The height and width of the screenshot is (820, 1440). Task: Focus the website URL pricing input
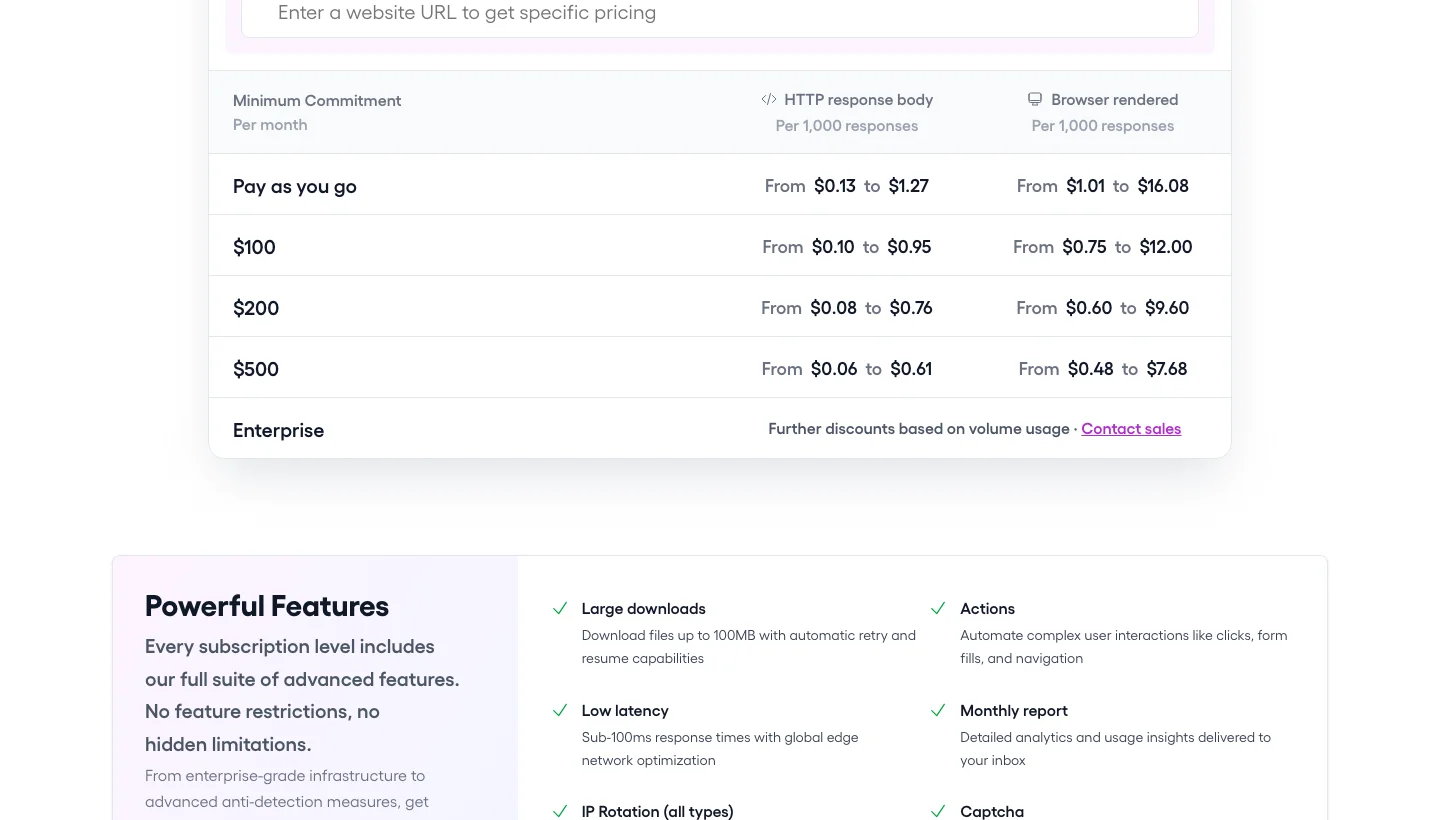[x=720, y=14]
